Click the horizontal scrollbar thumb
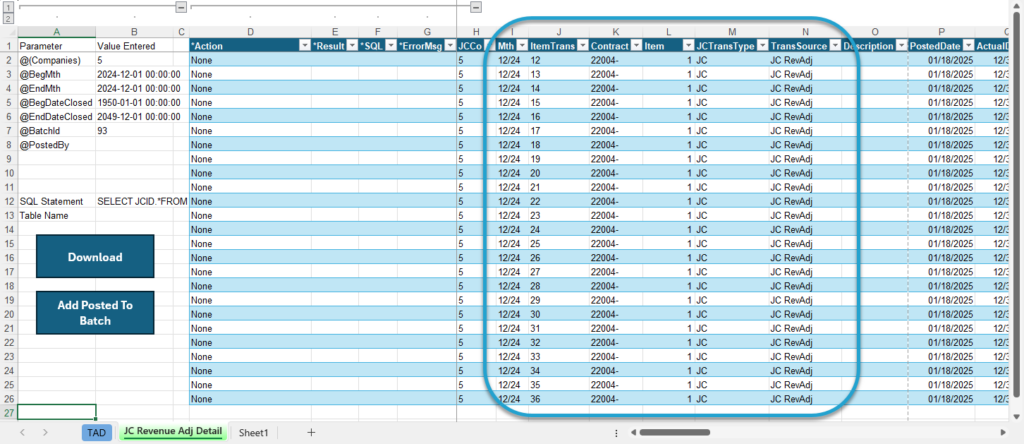1024x444 pixels. tap(674, 432)
